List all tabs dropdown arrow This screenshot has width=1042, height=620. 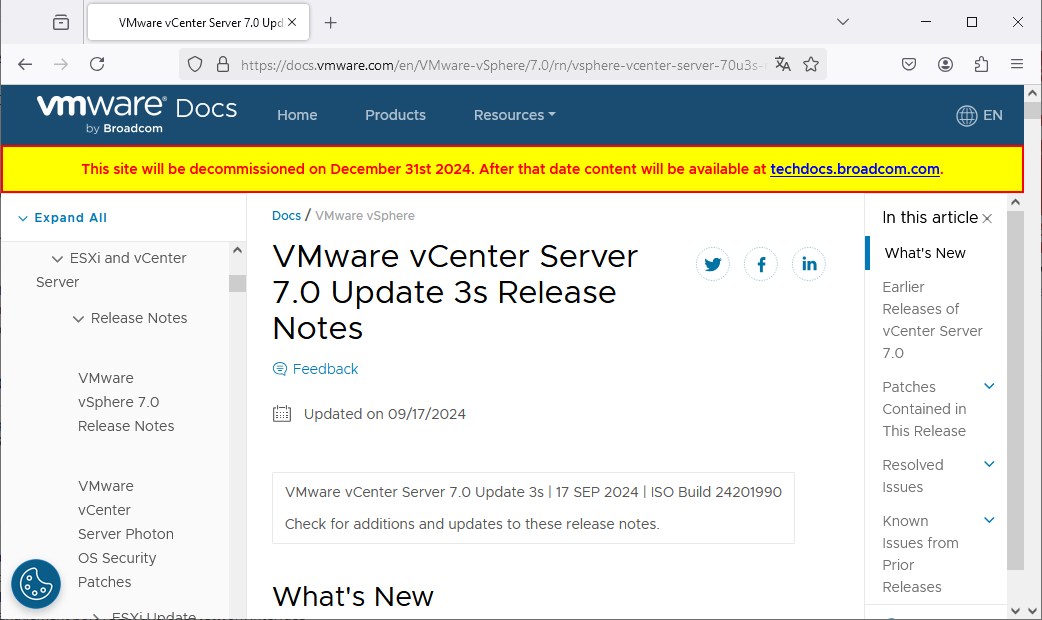coord(843,22)
